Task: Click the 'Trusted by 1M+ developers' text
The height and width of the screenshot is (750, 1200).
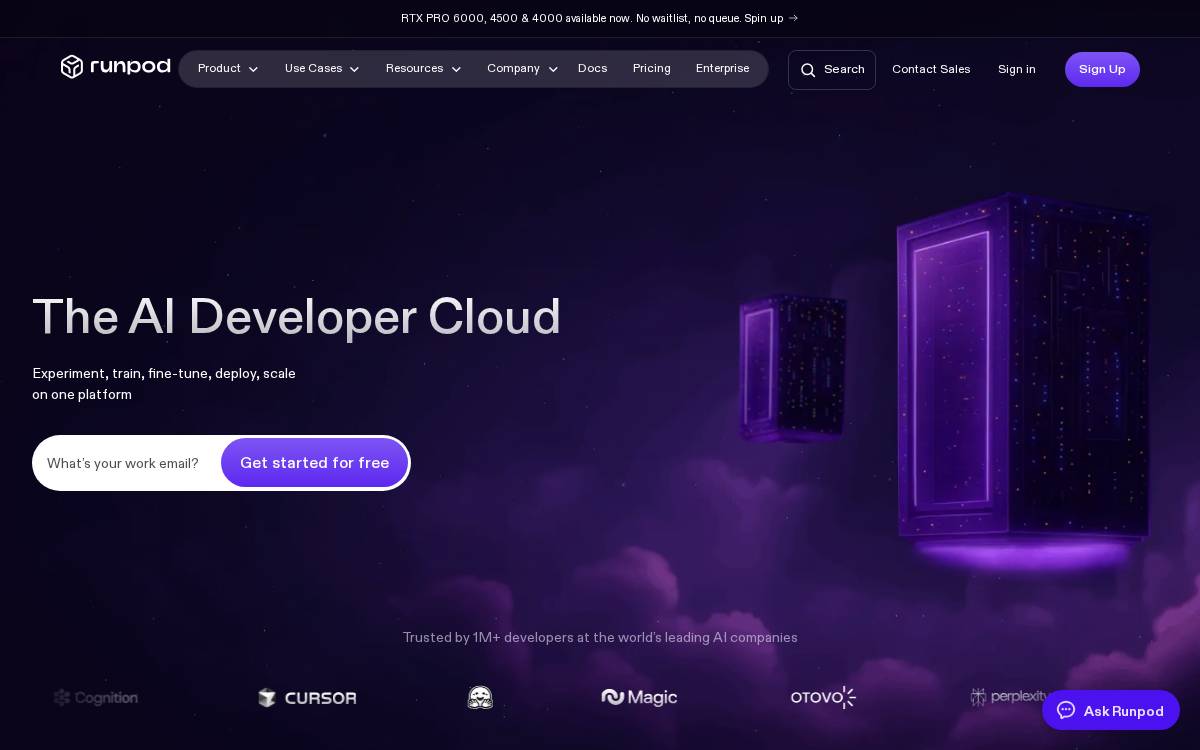Action: (600, 637)
